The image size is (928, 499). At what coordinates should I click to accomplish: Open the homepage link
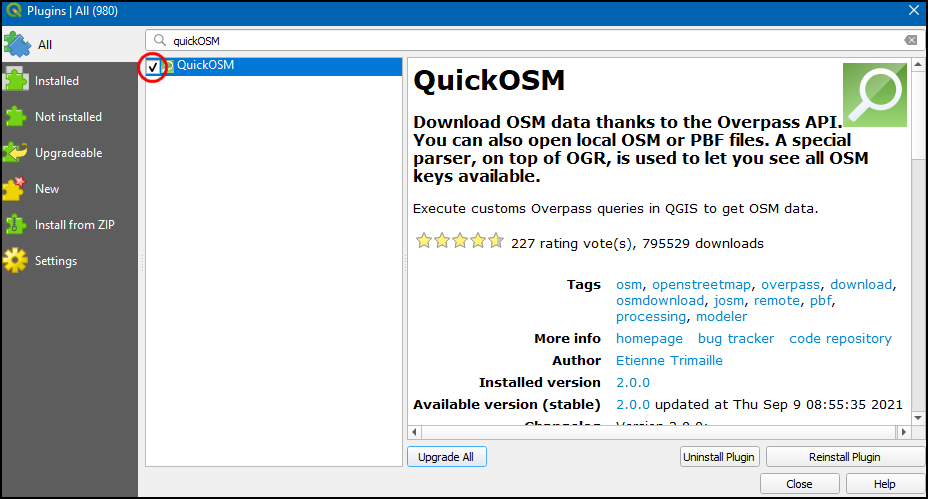coord(649,339)
